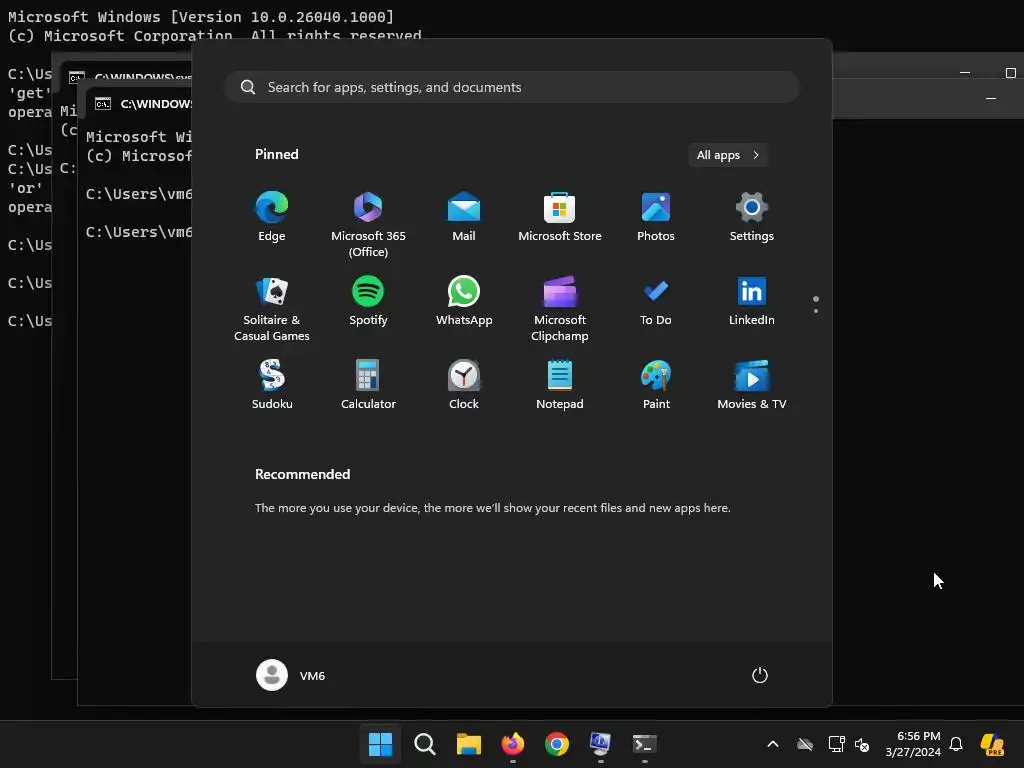This screenshot has height=768, width=1024.
Task: Switch to the Terminal taskbar icon
Action: [645, 744]
